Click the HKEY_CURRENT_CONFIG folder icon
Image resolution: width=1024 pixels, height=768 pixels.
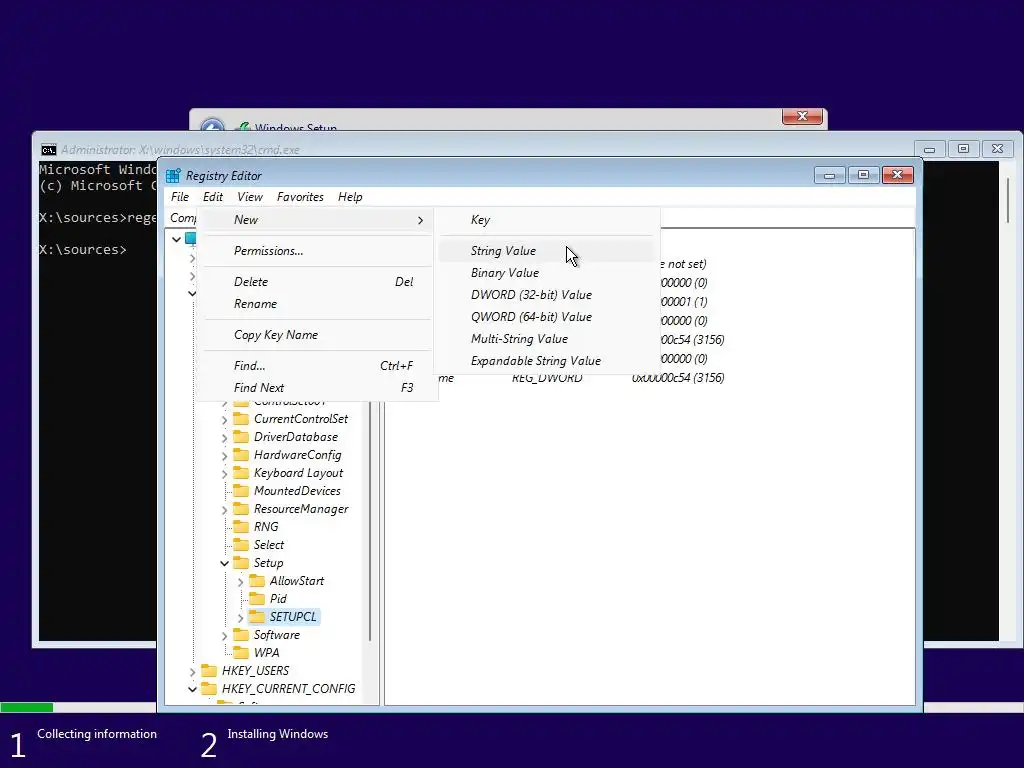coord(209,688)
